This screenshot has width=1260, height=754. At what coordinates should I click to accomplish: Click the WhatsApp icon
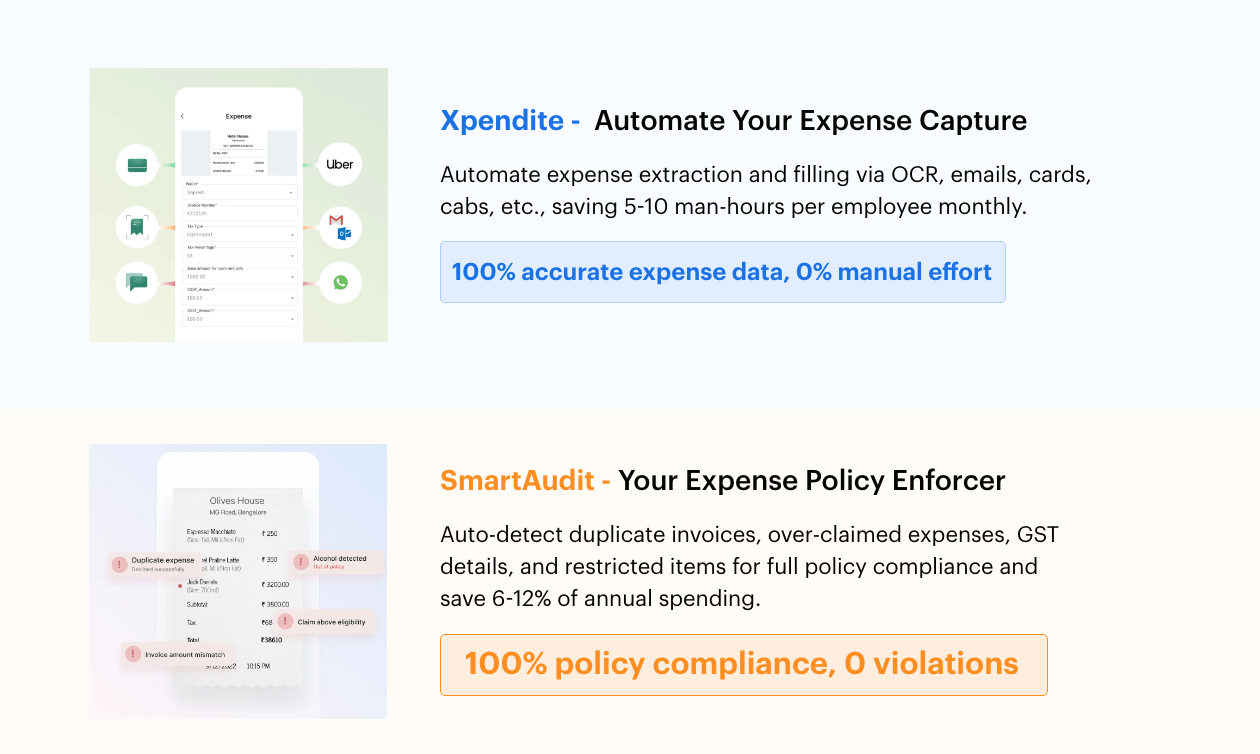(340, 283)
